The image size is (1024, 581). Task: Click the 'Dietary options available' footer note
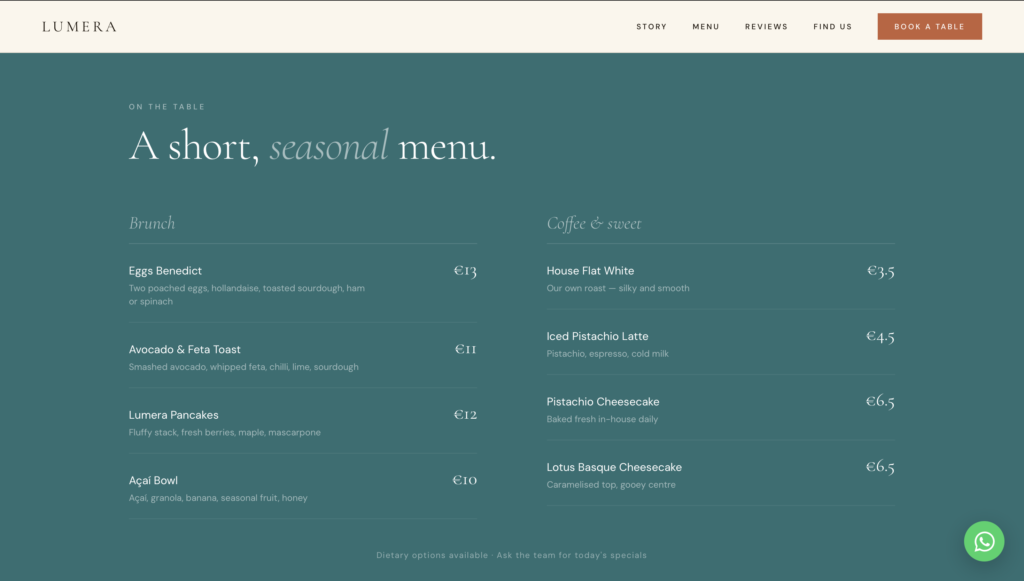click(x=511, y=556)
